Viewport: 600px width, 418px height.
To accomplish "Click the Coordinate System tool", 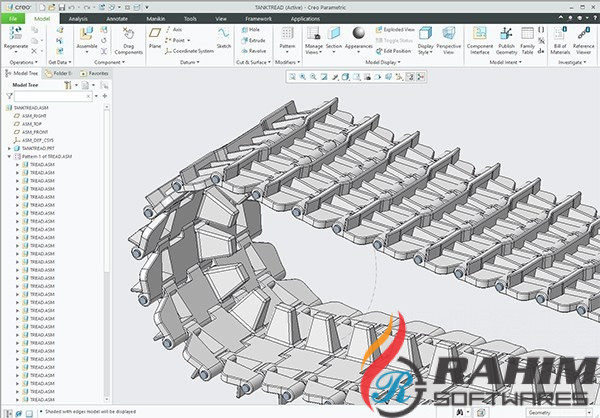I will point(189,51).
